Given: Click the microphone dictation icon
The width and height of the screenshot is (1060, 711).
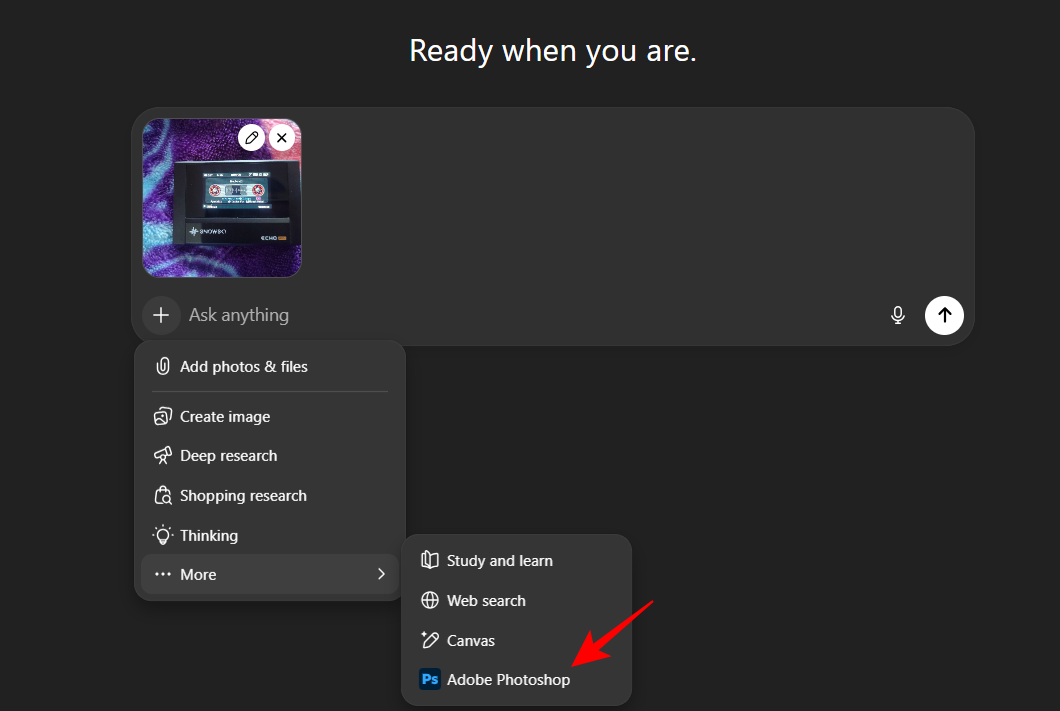Looking at the screenshot, I should 897,315.
